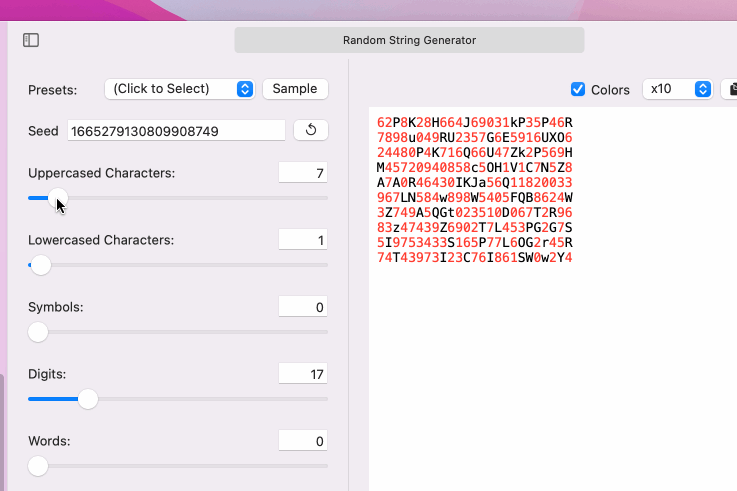Screen dimensions: 737x491
Task: Select generated string starting with 967LN584w
Action: pyautogui.click(x=475, y=198)
